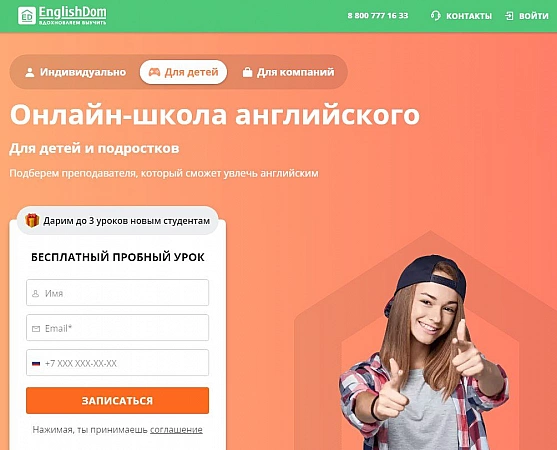The height and width of the screenshot is (450, 557).
Task: Select the Индивидуально tab
Action: click(75, 72)
